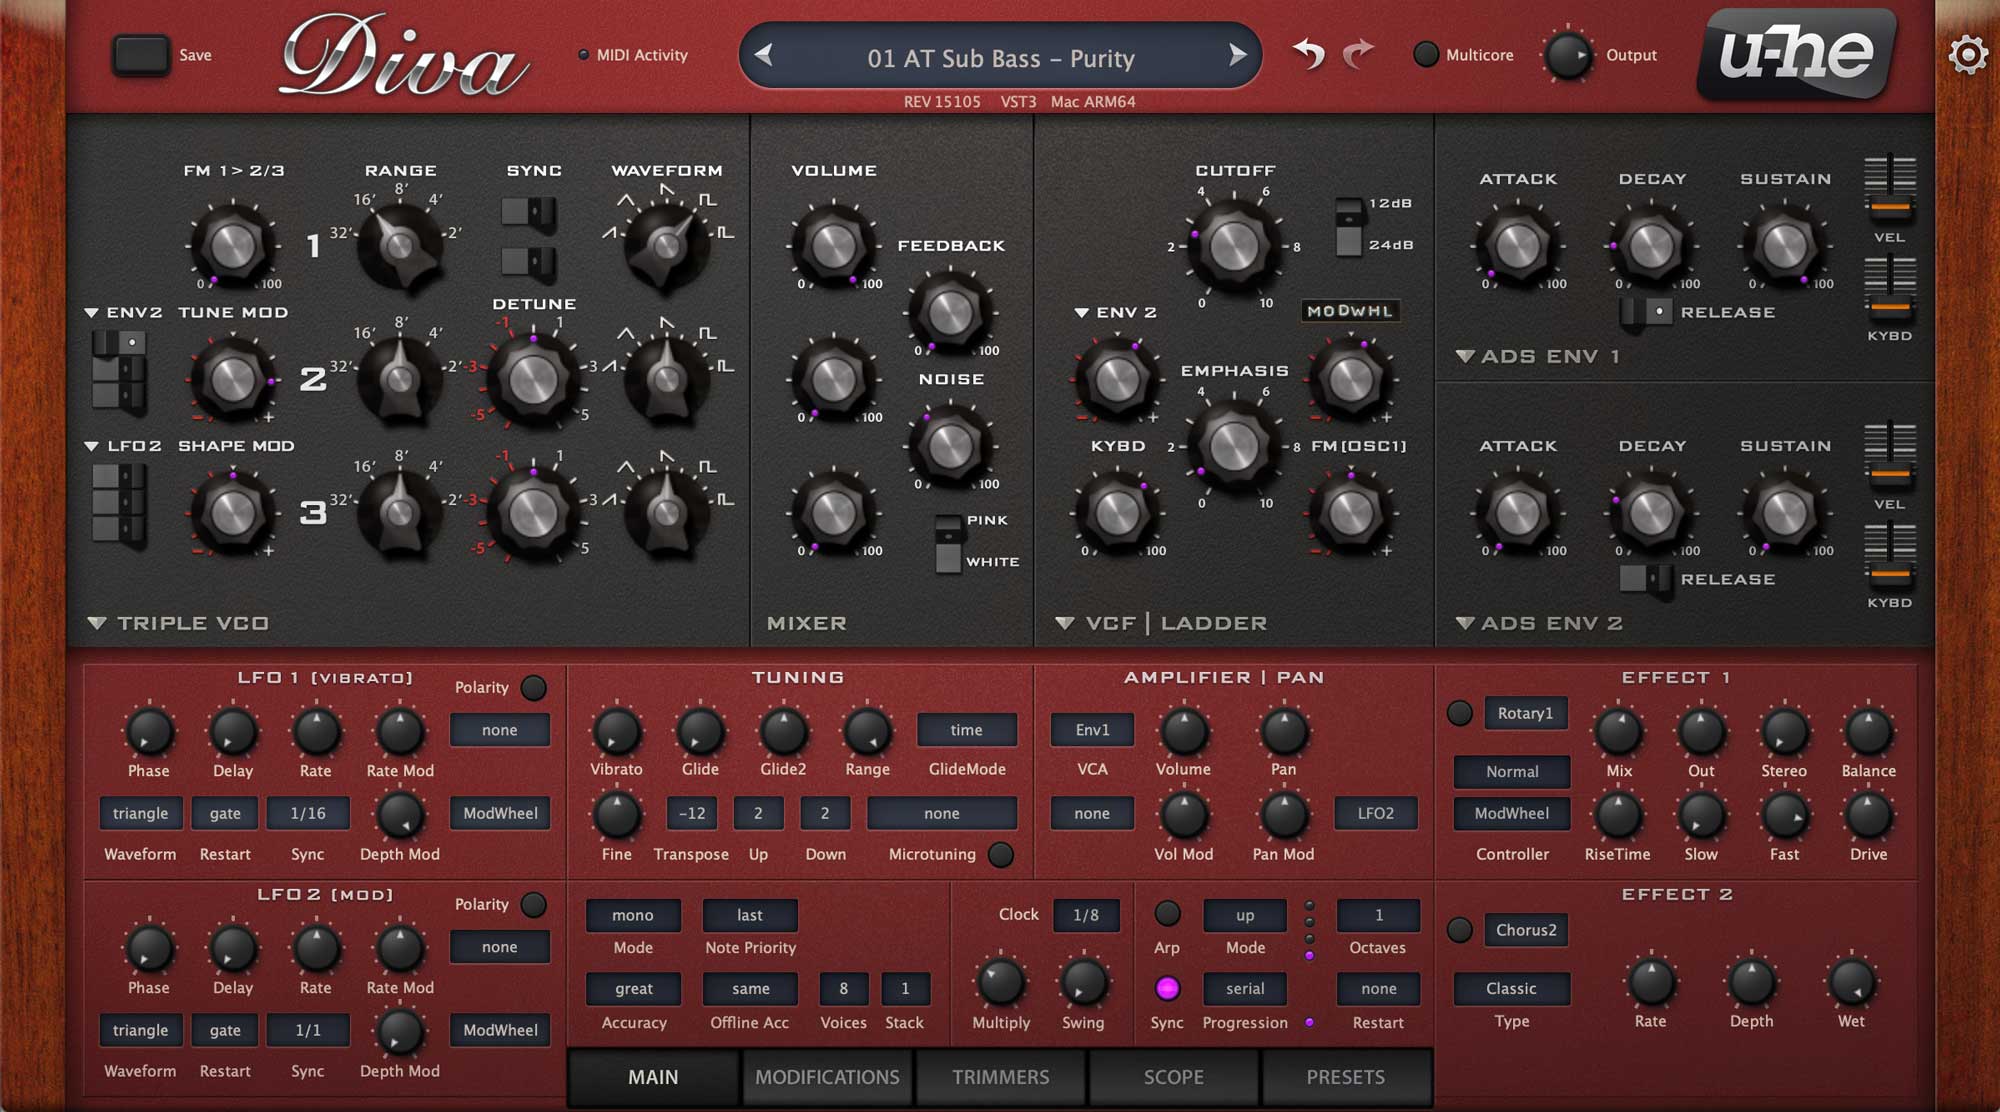Enable the Arp on/off button
2000x1112 pixels.
[x=1167, y=913]
